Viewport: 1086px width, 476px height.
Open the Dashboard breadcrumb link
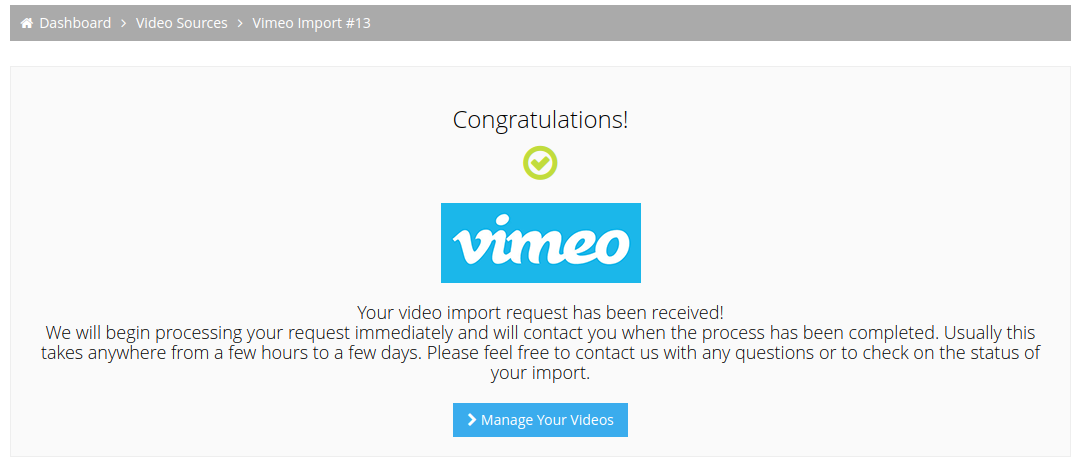click(75, 24)
